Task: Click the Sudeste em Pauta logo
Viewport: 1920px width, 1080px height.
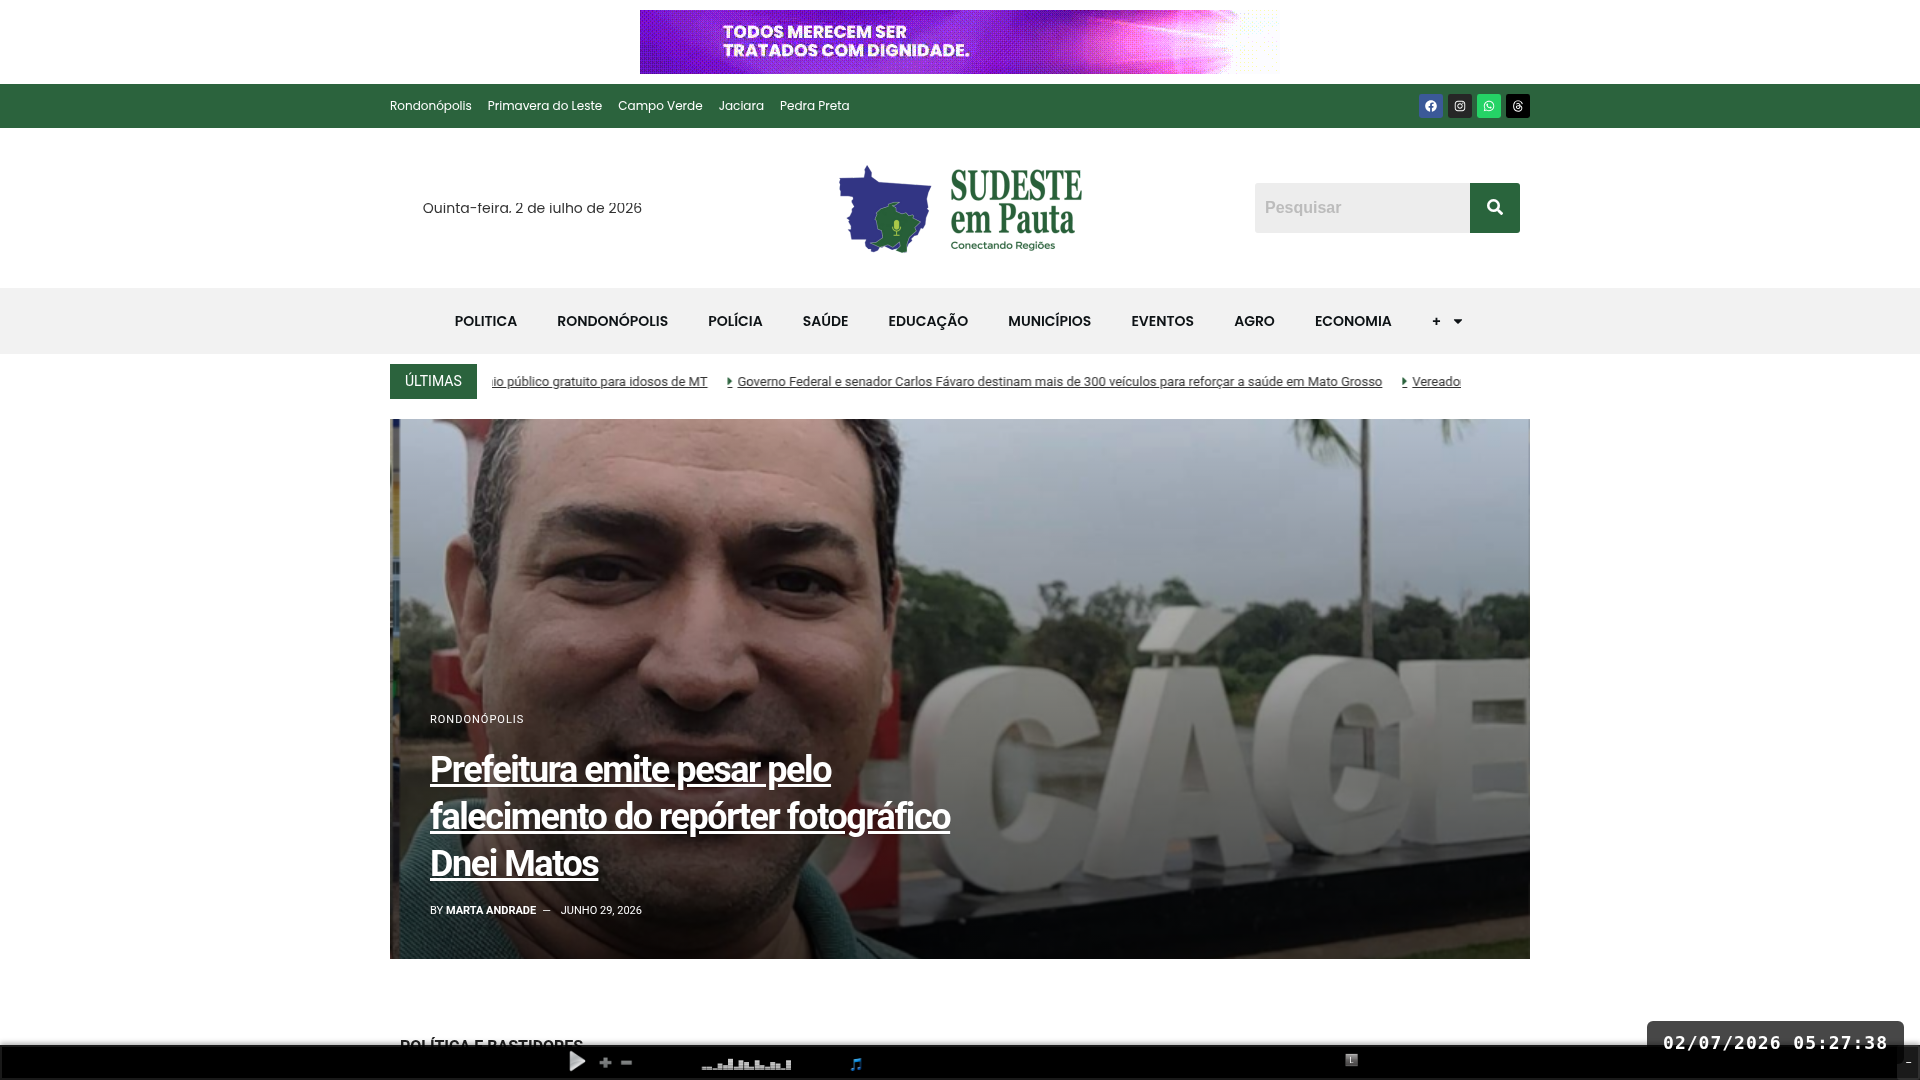Action: click(x=960, y=208)
